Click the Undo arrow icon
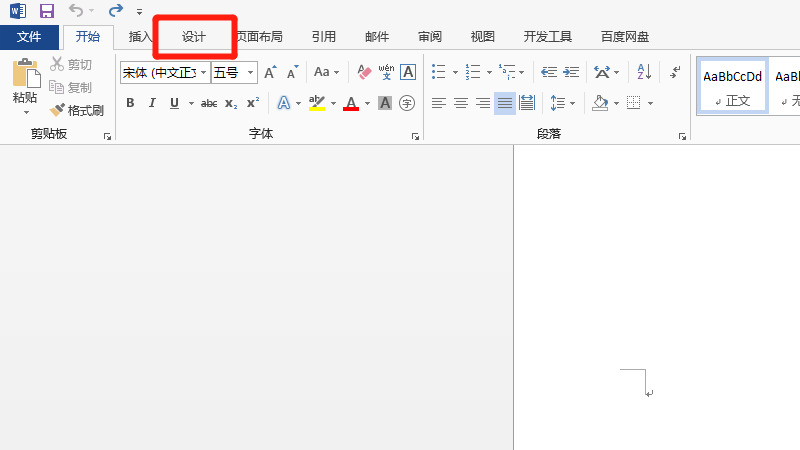 coord(76,10)
